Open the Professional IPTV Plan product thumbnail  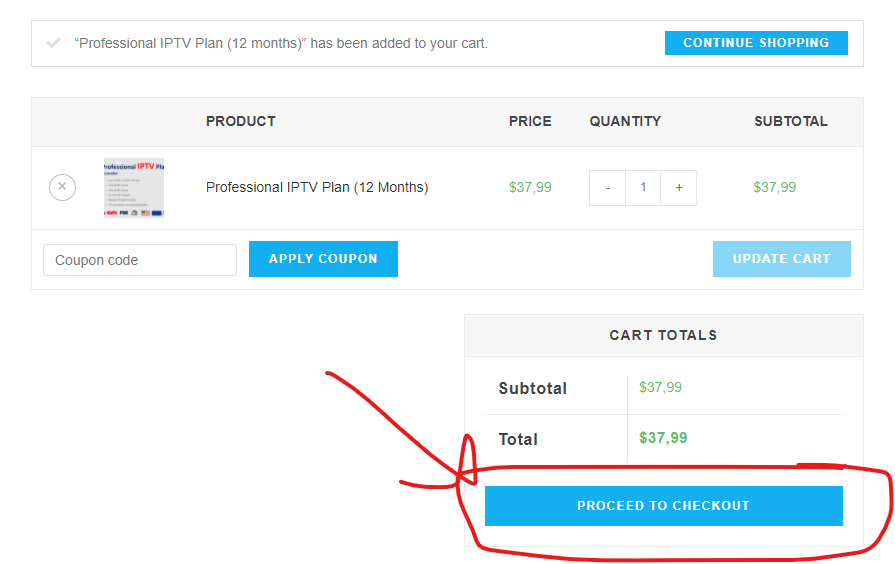tap(134, 188)
